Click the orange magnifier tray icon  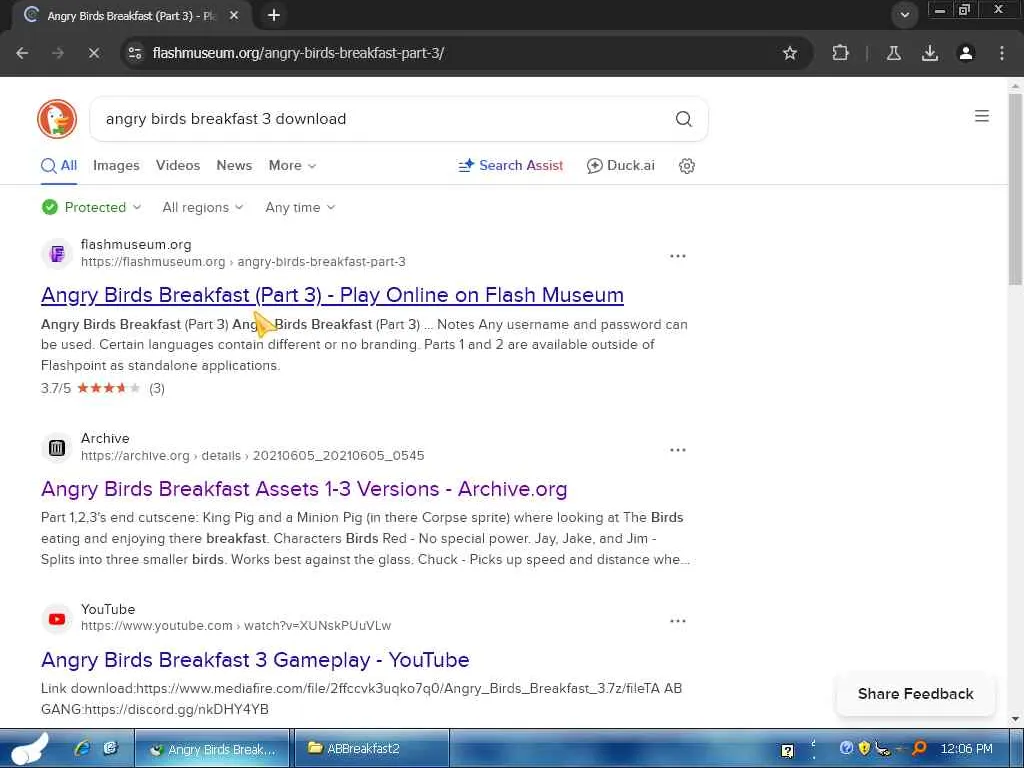(x=919, y=748)
